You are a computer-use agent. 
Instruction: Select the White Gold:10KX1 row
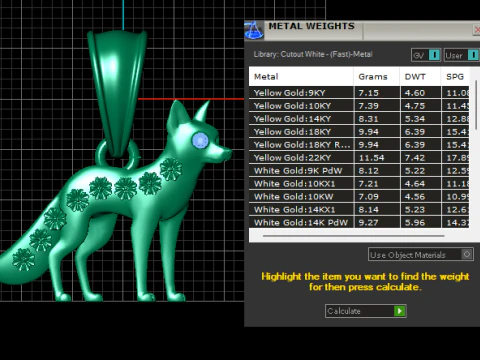(x=359, y=184)
